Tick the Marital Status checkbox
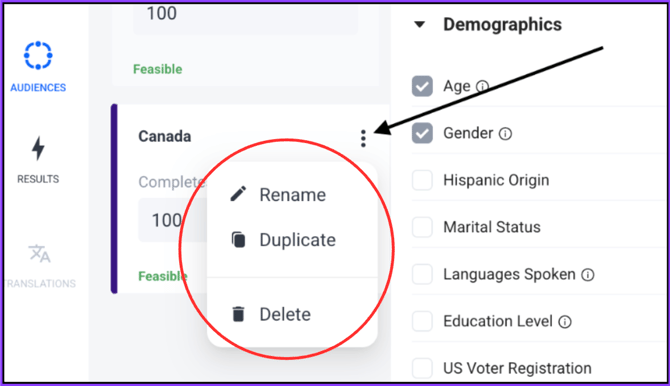The image size is (670, 386). (x=422, y=227)
